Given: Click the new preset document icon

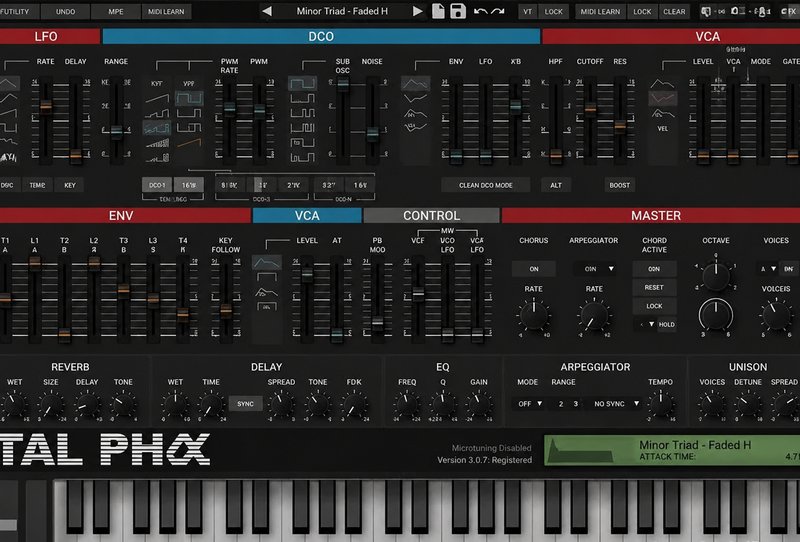Looking at the screenshot, I should [438, 11].
